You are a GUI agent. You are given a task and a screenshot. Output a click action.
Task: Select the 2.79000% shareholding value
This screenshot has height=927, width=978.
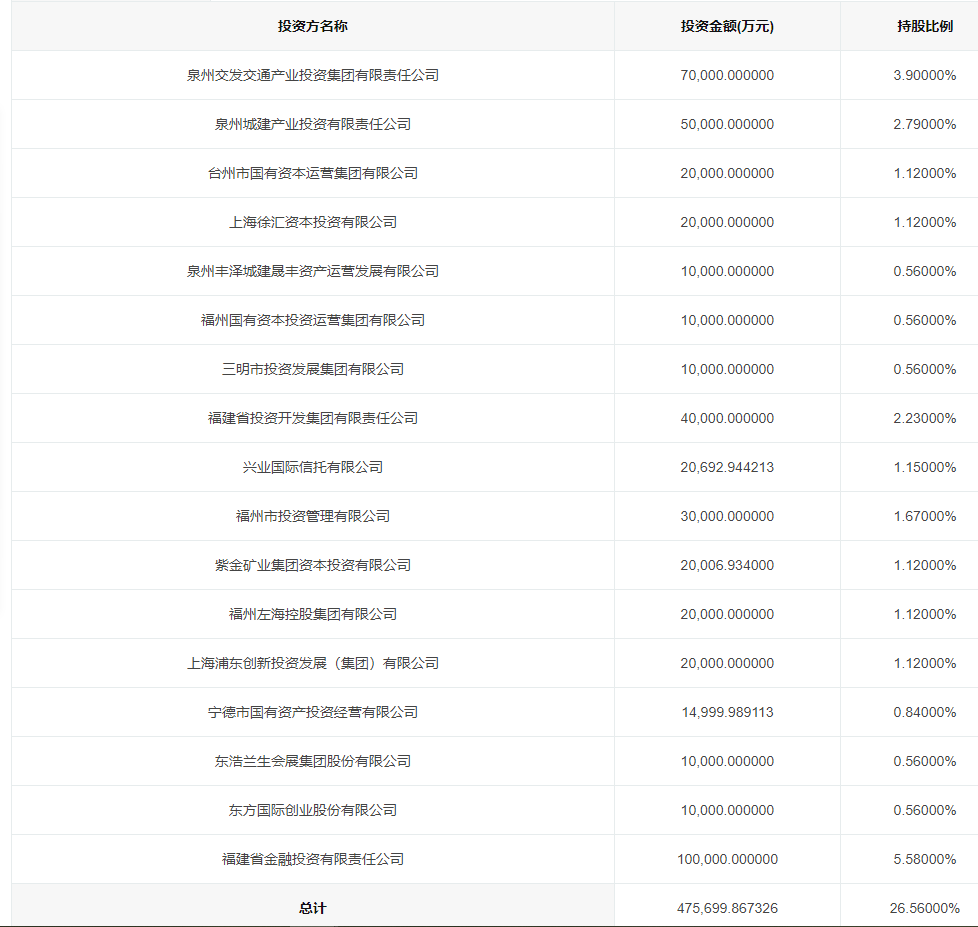coord(925,124)
